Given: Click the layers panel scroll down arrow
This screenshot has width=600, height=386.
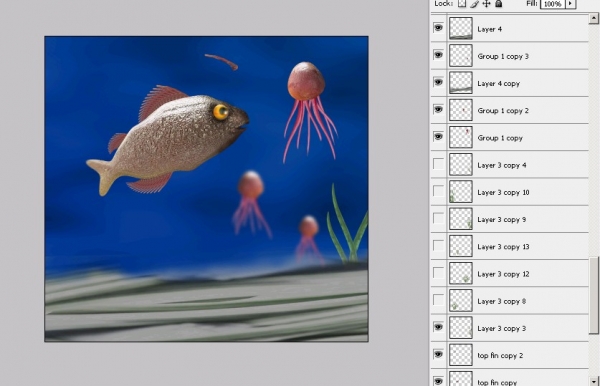Looking at the screenshot, I should pos(594,381).
